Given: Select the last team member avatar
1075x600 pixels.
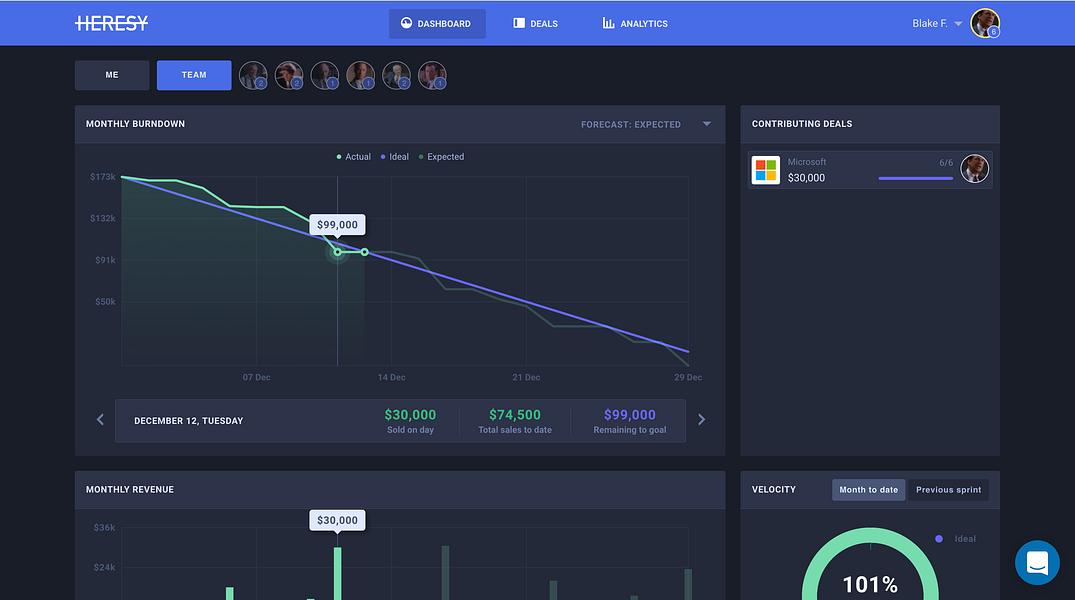Looking at the screenshot, I should [432, 75].
